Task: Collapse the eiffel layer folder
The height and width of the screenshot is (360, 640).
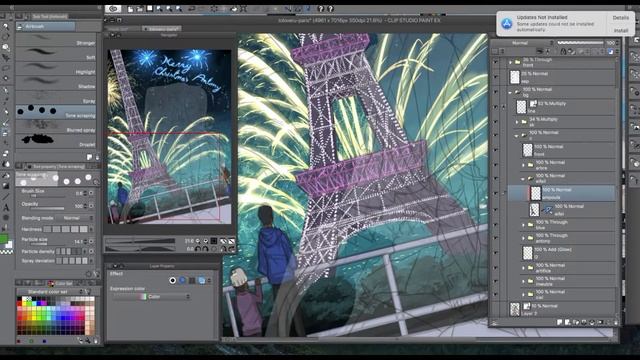Action: coord(523,179)
